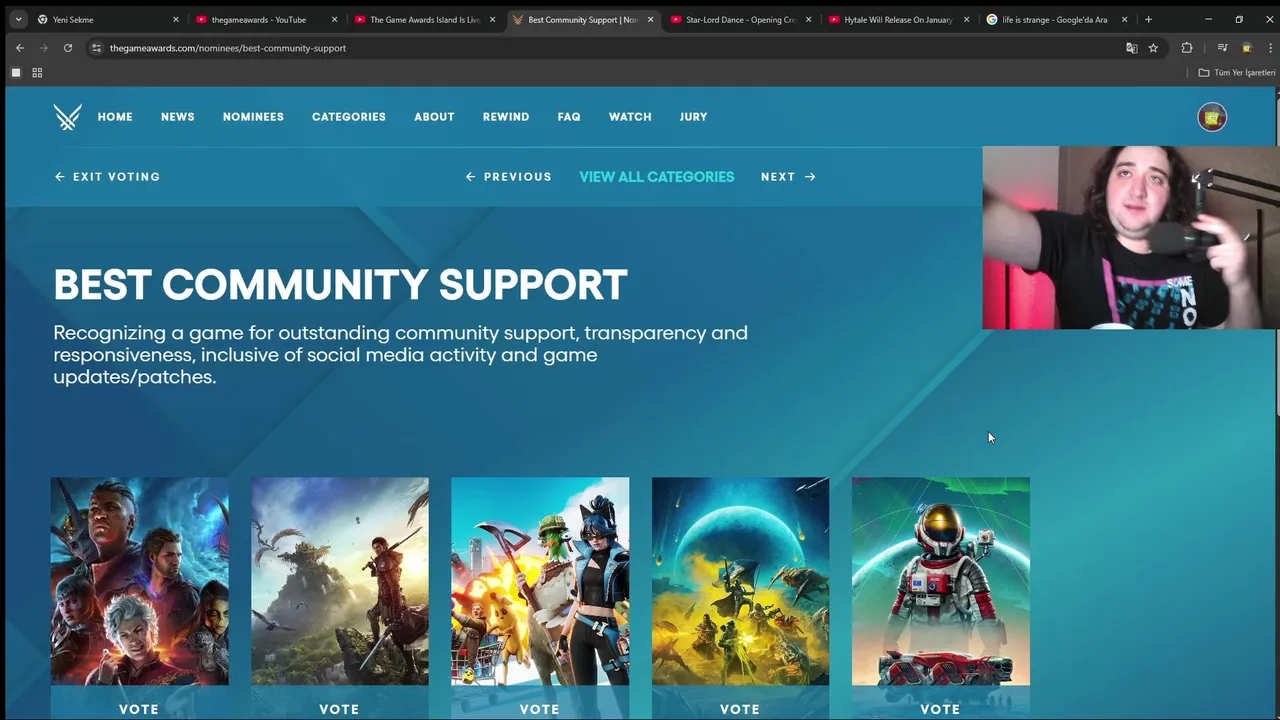Open the apps grid icon in bookmarks bar
Screen dimensions: 1280x720
tap(37, 72)
